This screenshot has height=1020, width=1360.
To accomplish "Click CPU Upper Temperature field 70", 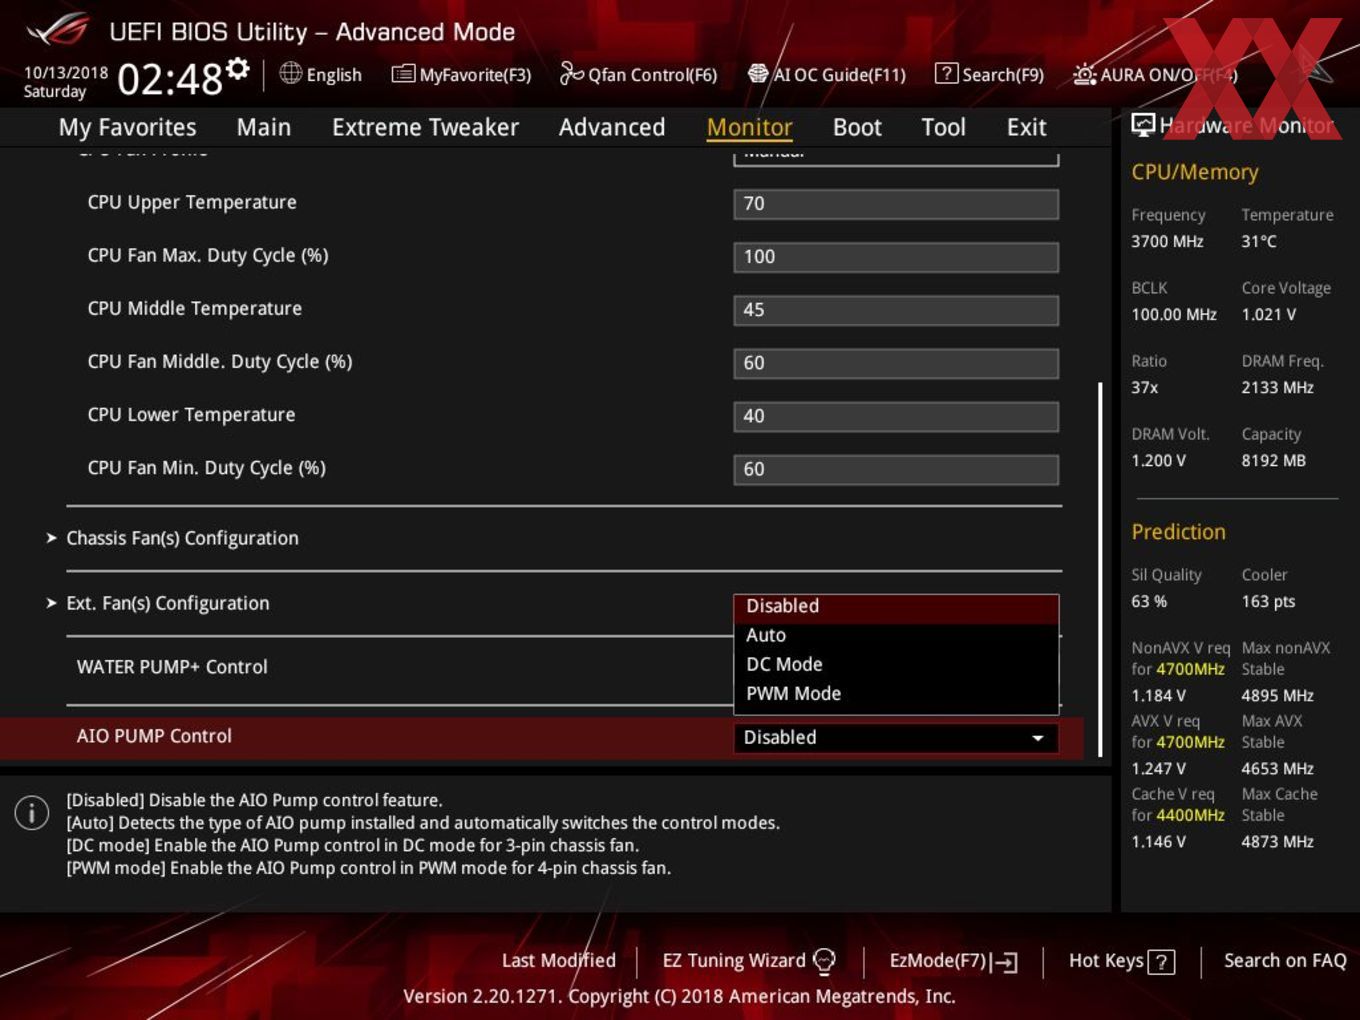I will pyautogui.click(x=896, y=204).
